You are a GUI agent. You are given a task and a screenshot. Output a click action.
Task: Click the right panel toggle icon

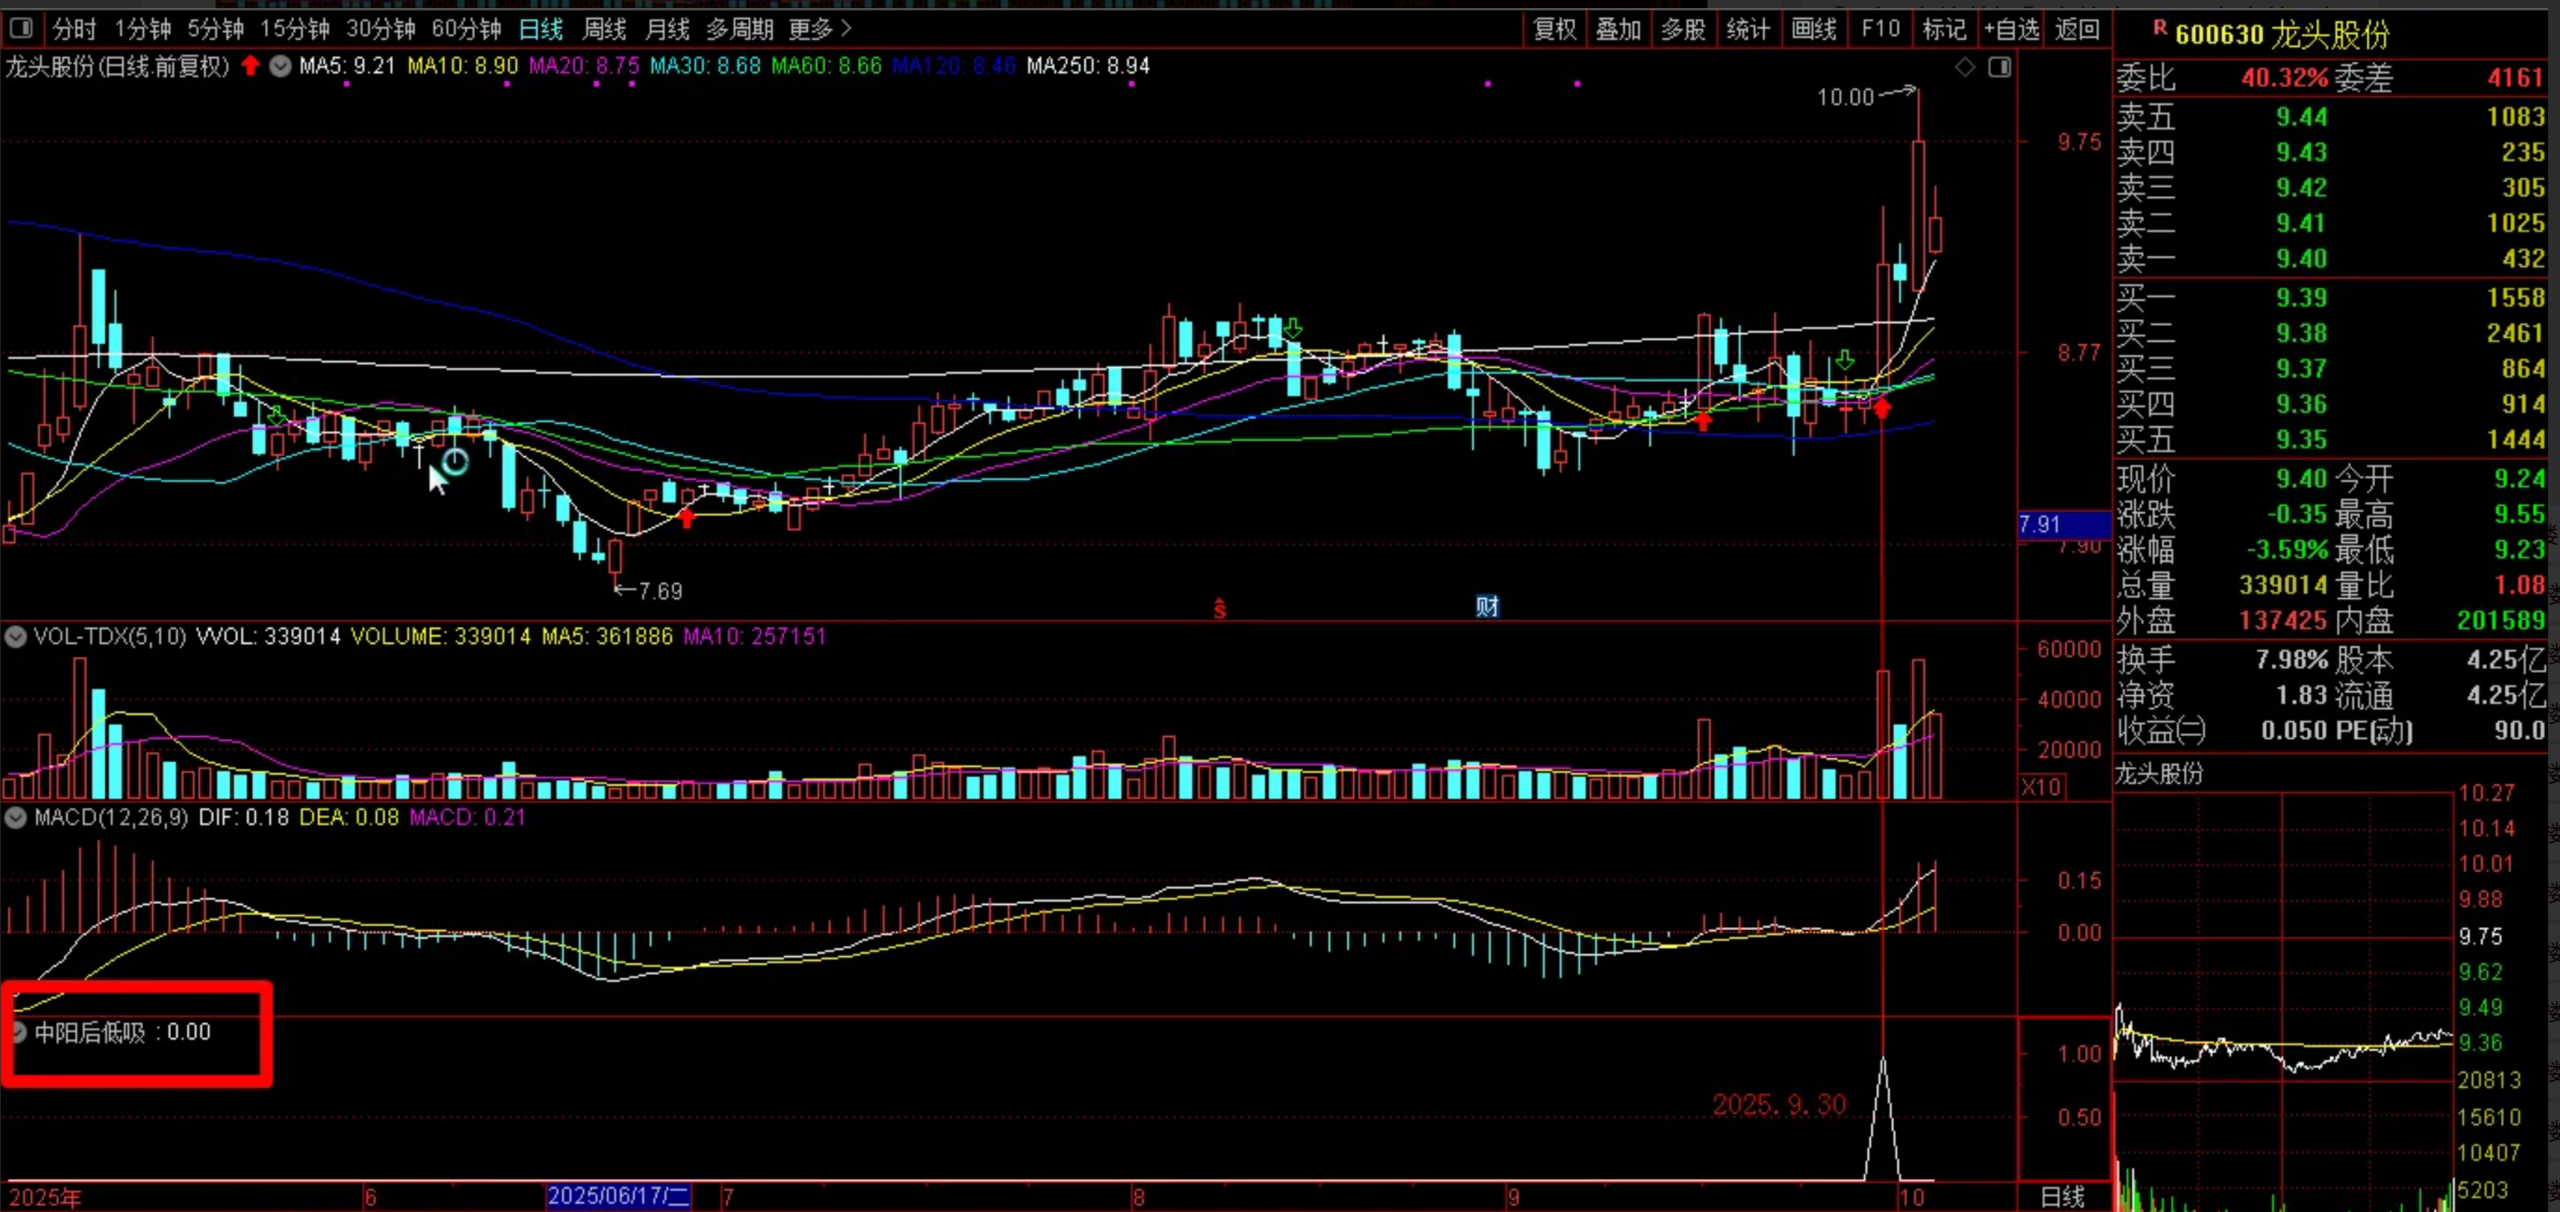tap(1999, 67)
